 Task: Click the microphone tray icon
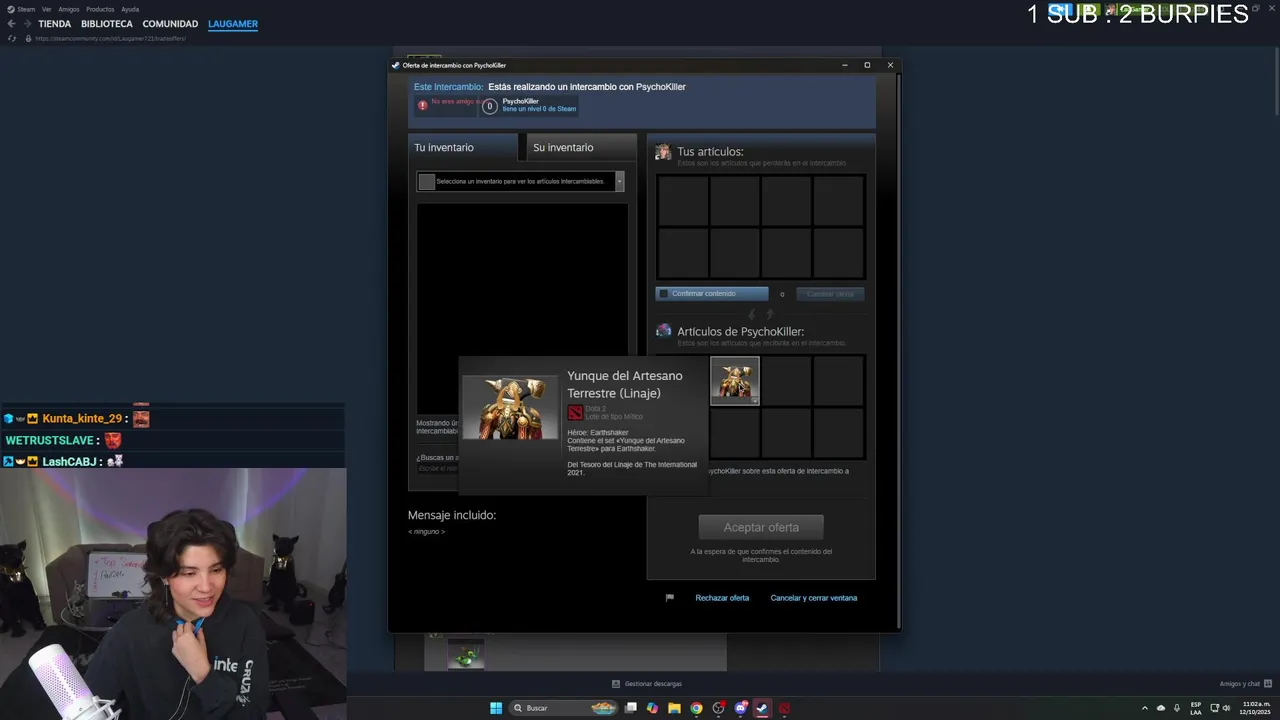pos(1177,708)
